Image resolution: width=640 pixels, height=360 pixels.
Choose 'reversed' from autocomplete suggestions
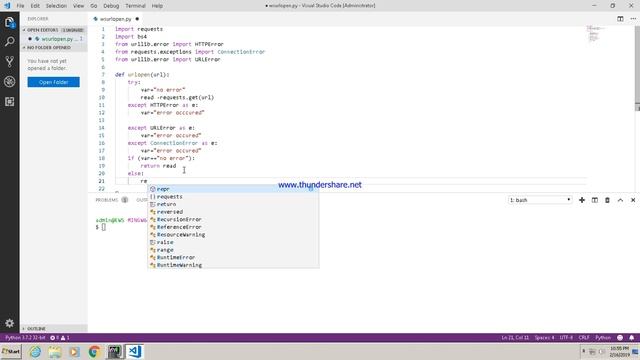pyautogui.click(x=233, y=212)
